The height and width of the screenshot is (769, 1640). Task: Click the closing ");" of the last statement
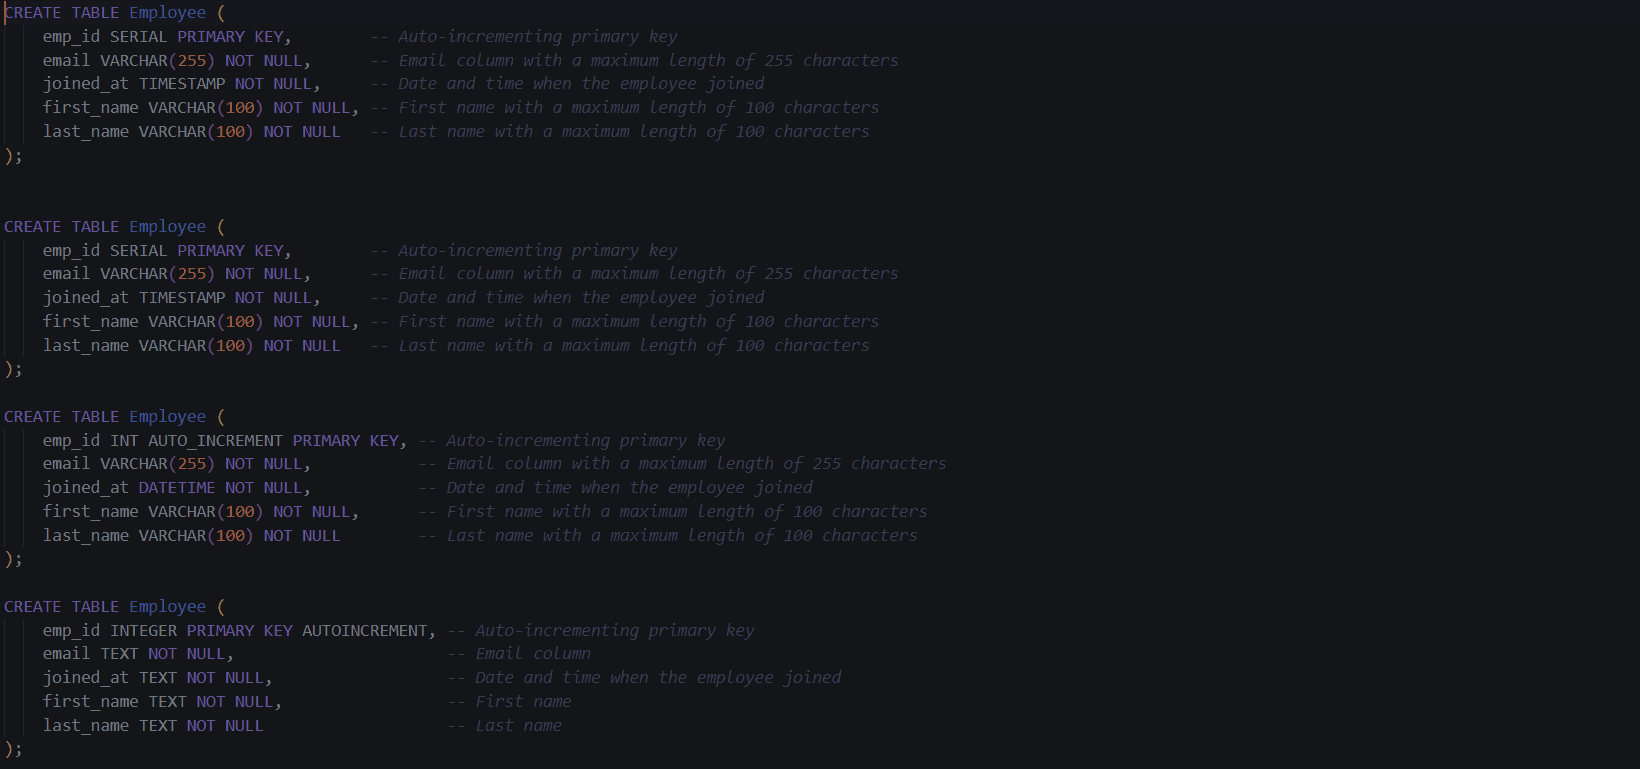pyautogui.click(x=13, y=749)
